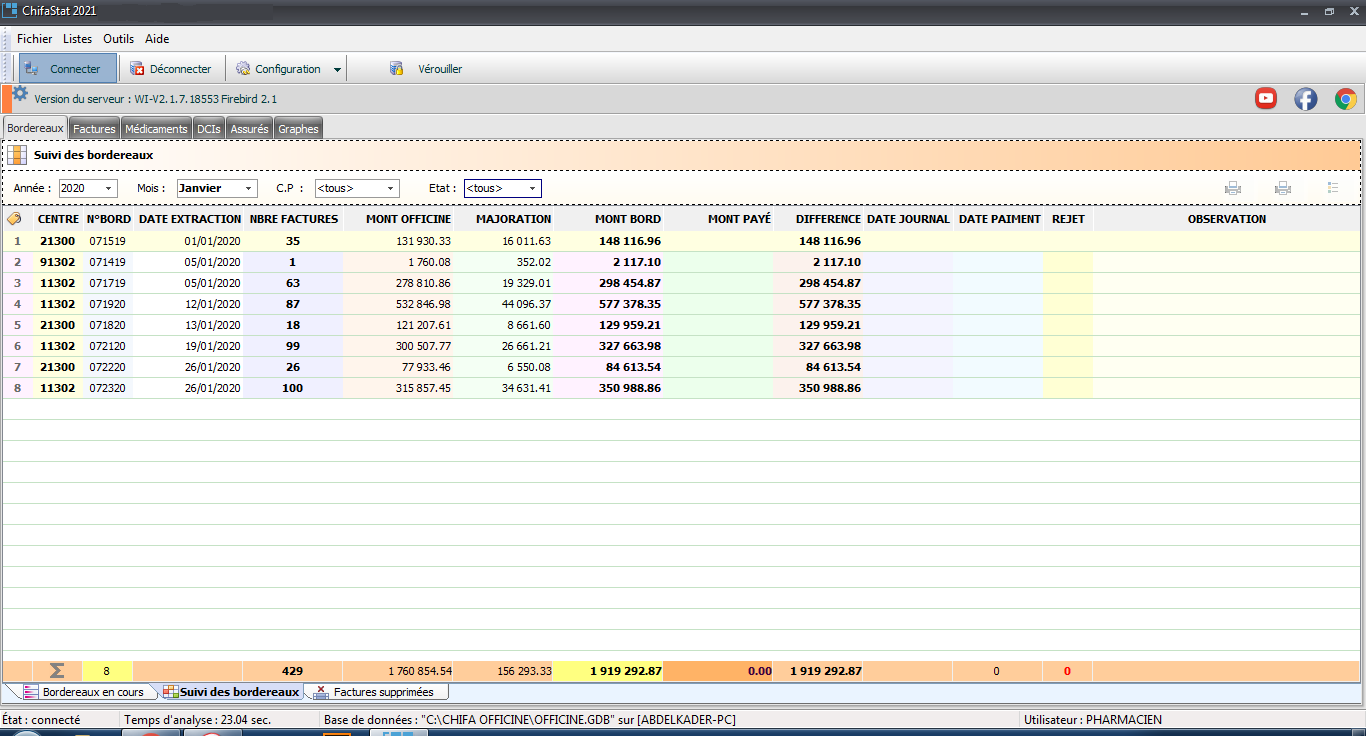Click the gear icon beside server version
This screenshot has height=736, width=1366.
click(20, 94)
